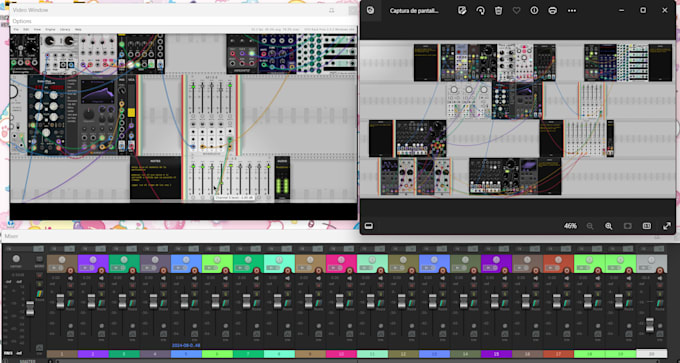Print the image from Photos toolbar

click(552, 10)
